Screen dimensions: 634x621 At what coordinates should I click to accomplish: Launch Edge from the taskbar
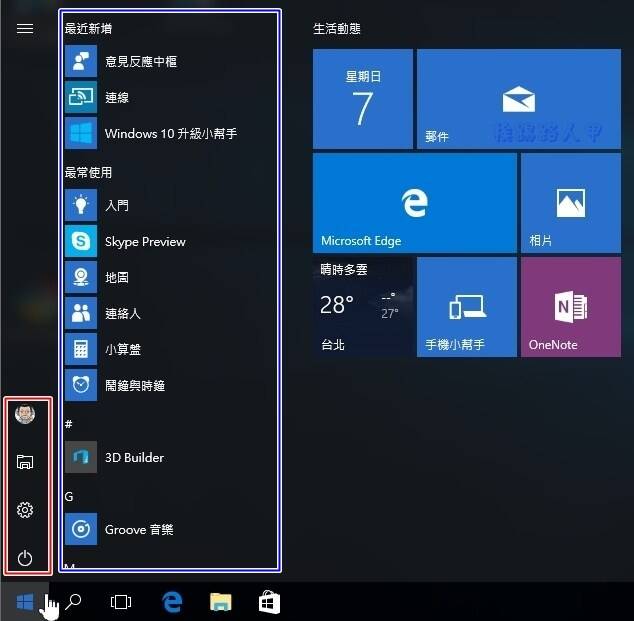[172, 602]
